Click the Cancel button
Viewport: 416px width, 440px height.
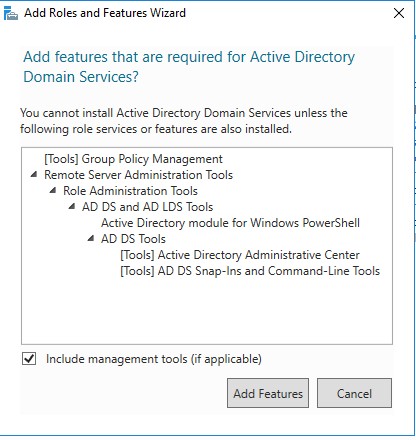(x=354, y=393)
